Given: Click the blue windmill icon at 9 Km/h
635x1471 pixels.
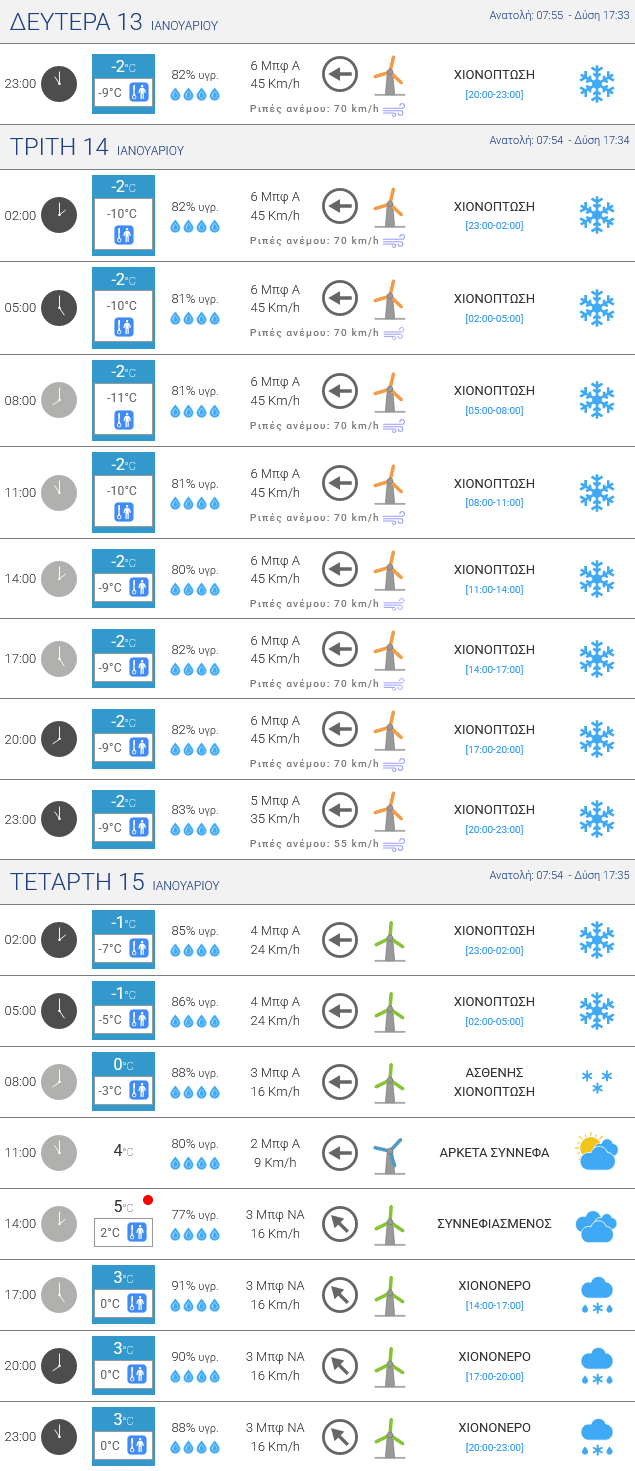Looking at the screenshot, I should [x=389, y=1154].
